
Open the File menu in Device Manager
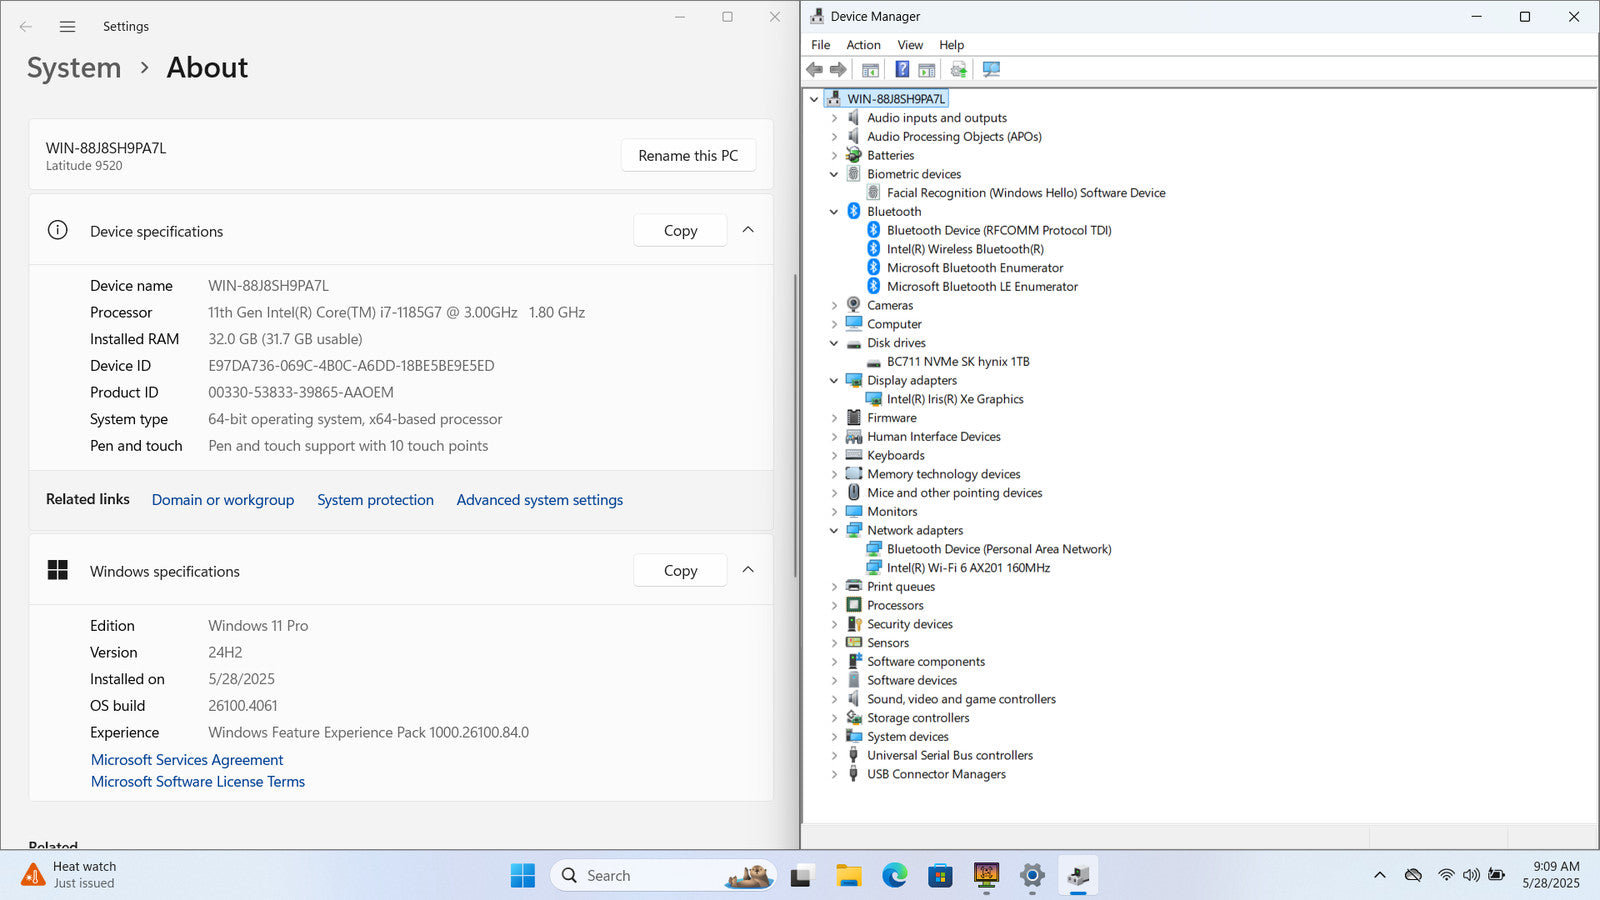pos(820,45)
